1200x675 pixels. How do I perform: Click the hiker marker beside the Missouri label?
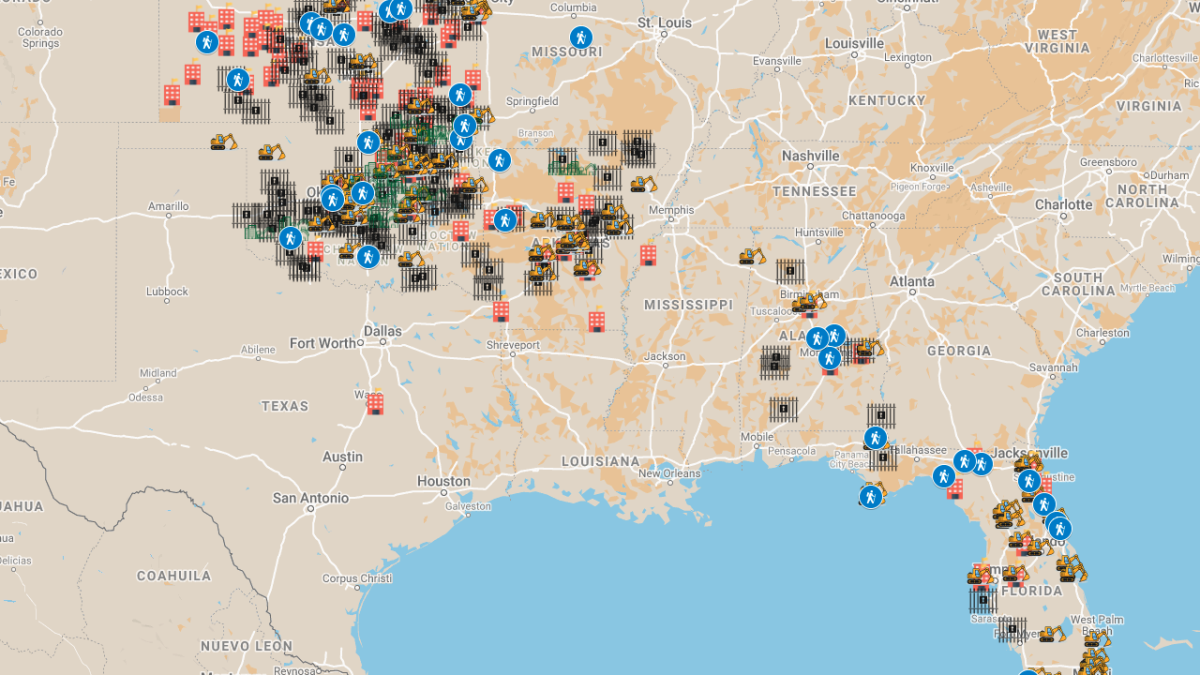tap(580, 38)
